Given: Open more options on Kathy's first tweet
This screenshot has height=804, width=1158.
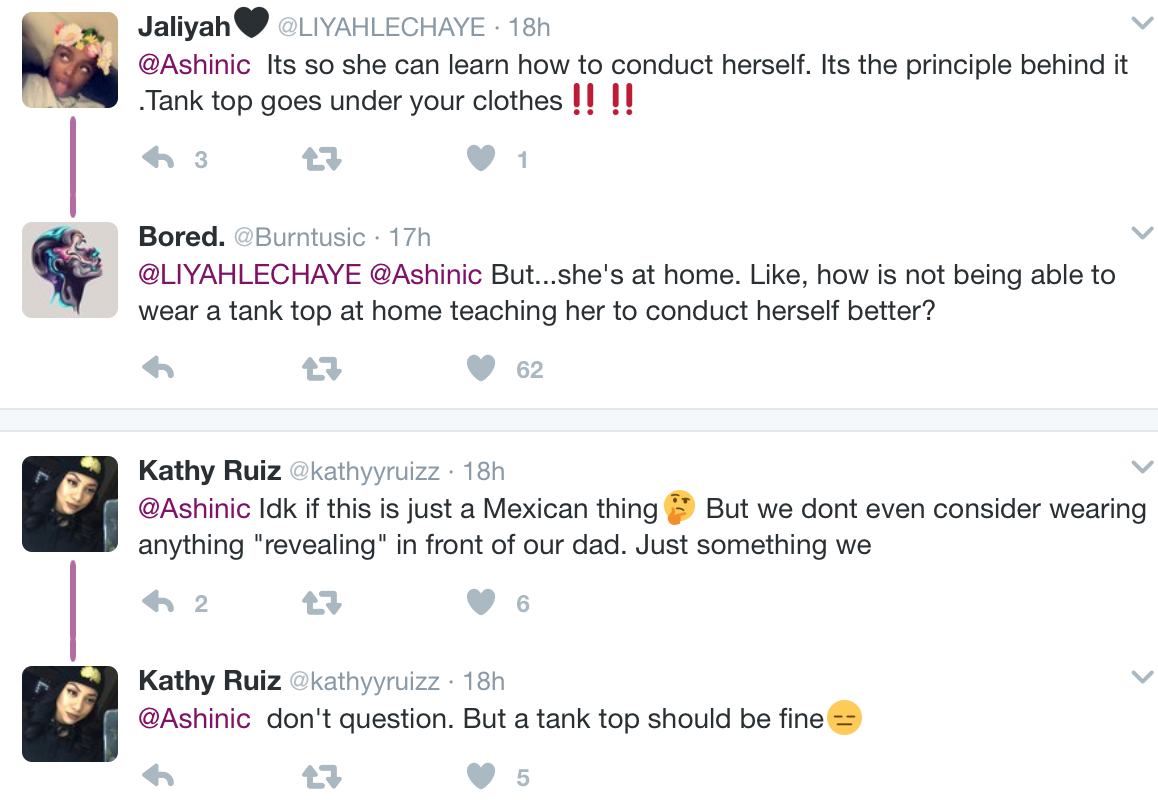Looking at the screenshot, I should [x=1141, y=467].
